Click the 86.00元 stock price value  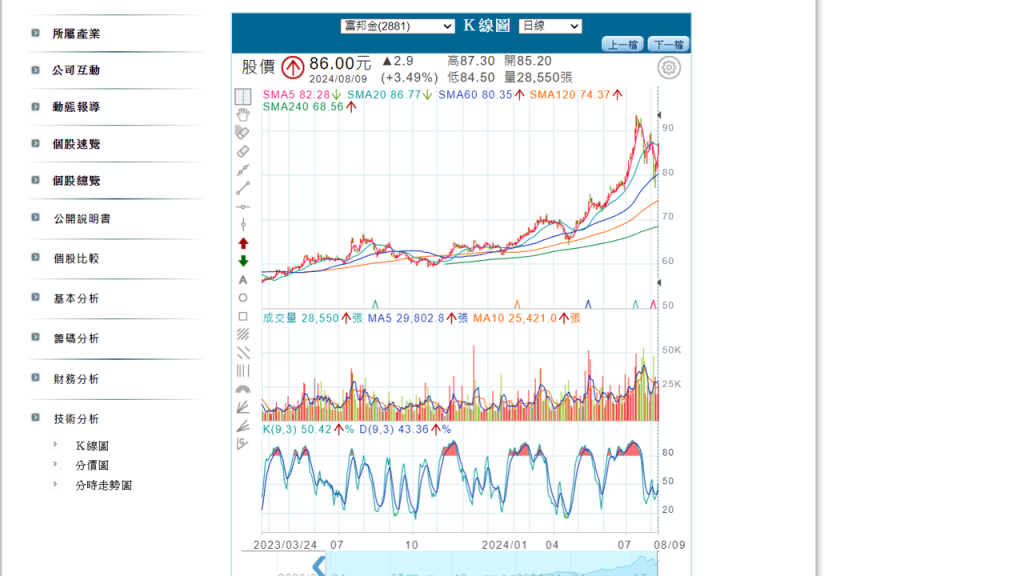coord(340,63)
